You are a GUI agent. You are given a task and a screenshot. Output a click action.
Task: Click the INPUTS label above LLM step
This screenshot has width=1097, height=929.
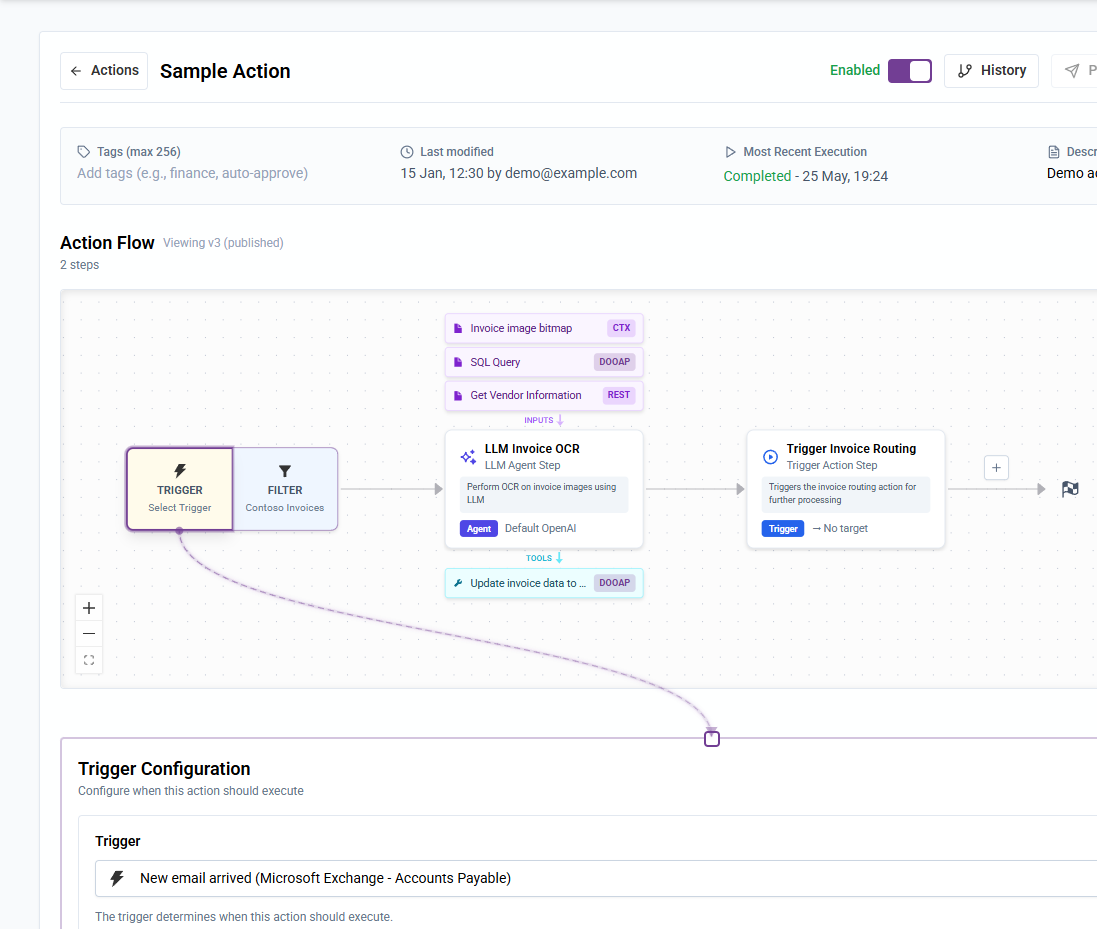(539, 420)
